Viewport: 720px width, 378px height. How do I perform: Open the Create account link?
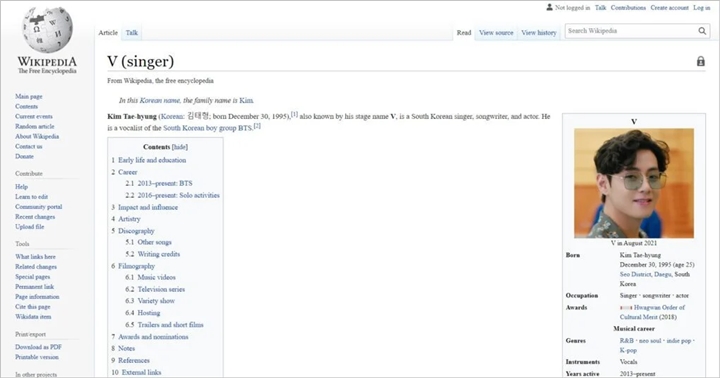click(x=669, y=7)
